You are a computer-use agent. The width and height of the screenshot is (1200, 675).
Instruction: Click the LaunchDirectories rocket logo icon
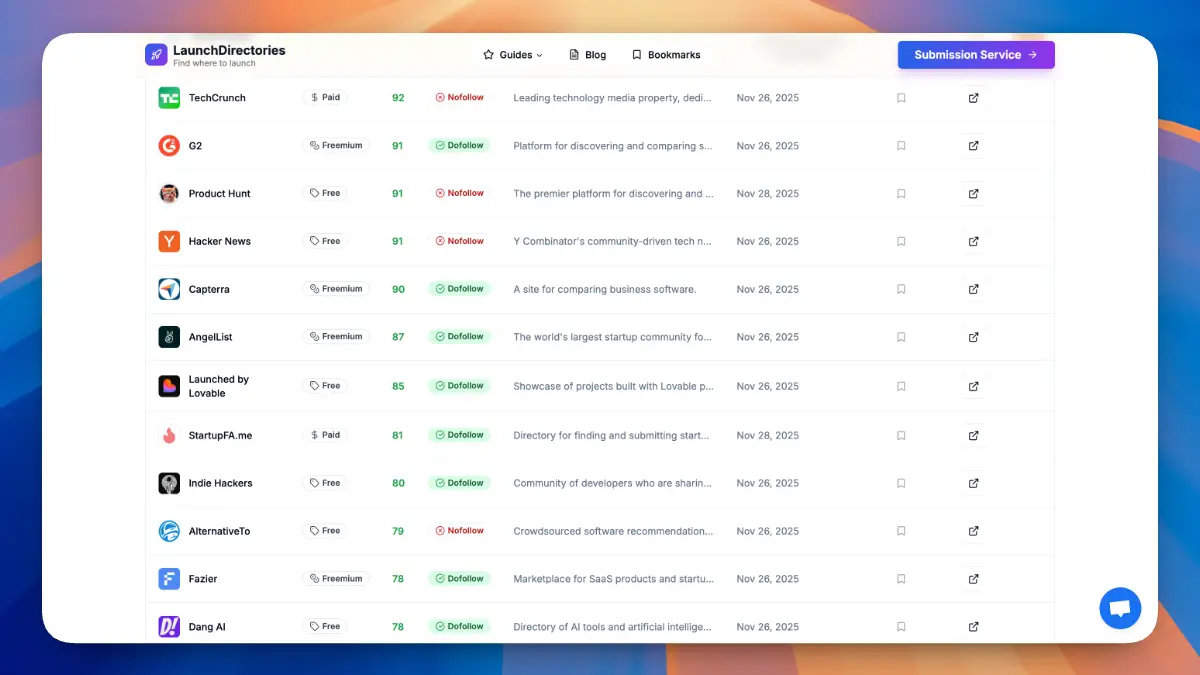point(156,53)
